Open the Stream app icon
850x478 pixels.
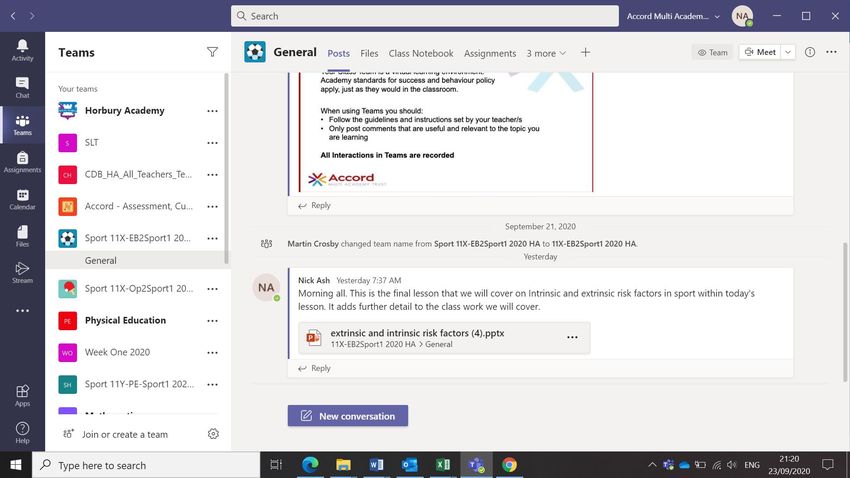[x=22, y=273]
